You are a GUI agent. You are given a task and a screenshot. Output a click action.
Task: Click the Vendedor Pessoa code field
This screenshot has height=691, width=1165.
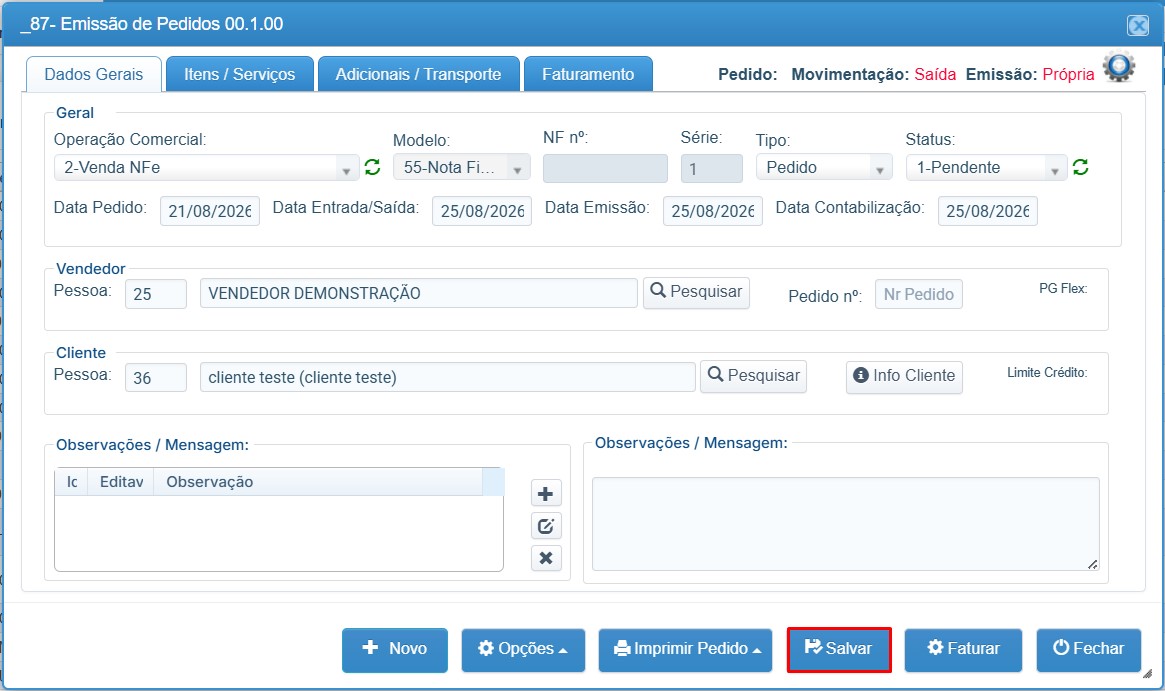(x=155, y=294)
